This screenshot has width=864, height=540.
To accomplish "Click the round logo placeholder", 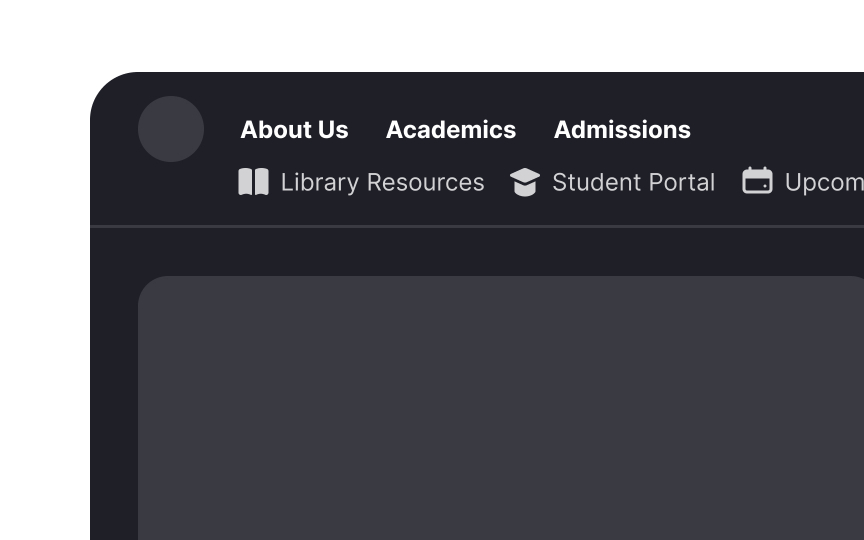I will click(x=171, y=129).
